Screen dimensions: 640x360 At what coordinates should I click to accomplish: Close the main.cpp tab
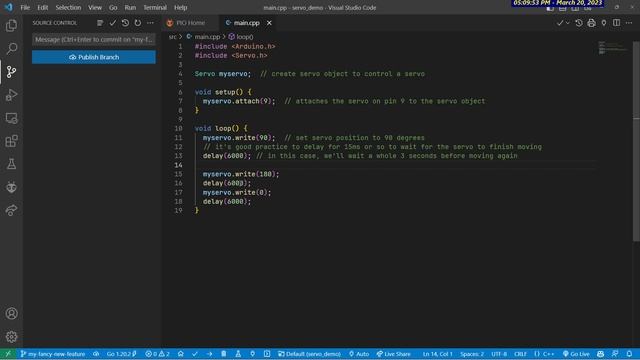pyautogui.click(x=269, y=23)
